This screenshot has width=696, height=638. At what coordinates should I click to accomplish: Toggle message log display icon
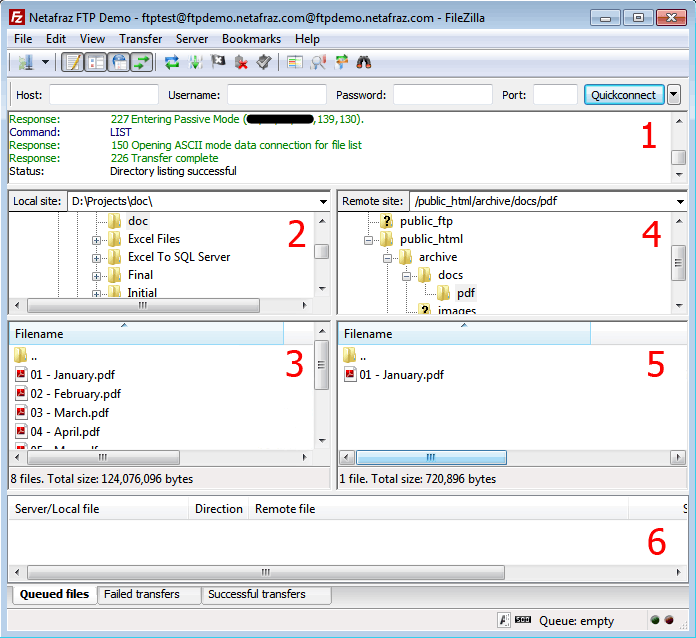[x=72, y=62]
